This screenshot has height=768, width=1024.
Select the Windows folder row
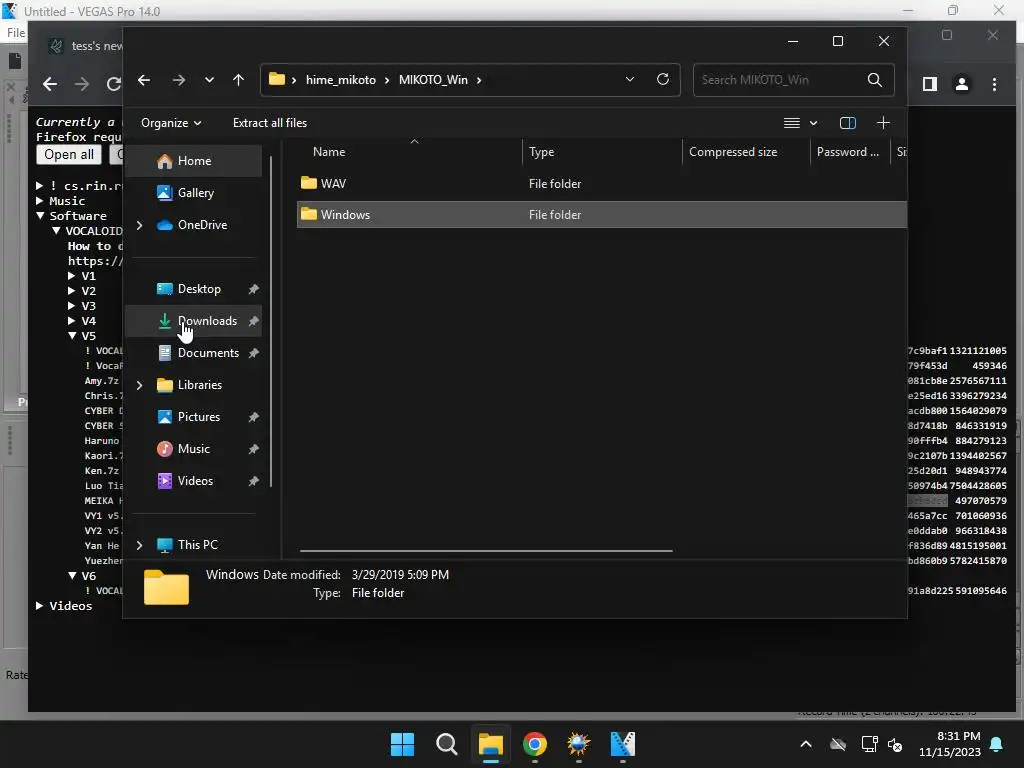(x=601, y=215)
